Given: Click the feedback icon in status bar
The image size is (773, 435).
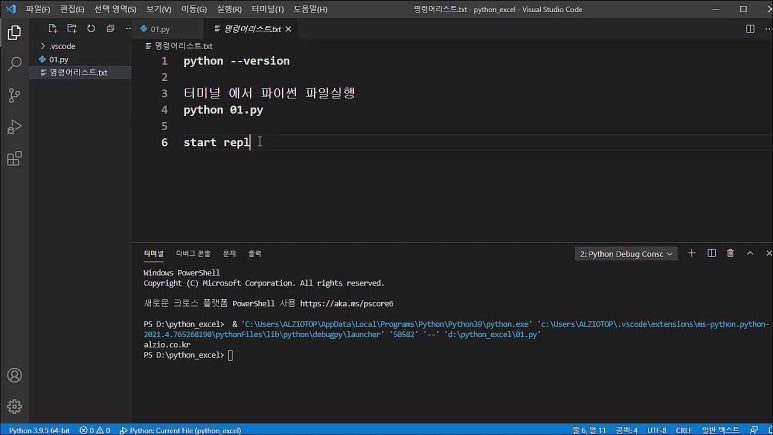Looking at the screenshot, I should (754, 430).
